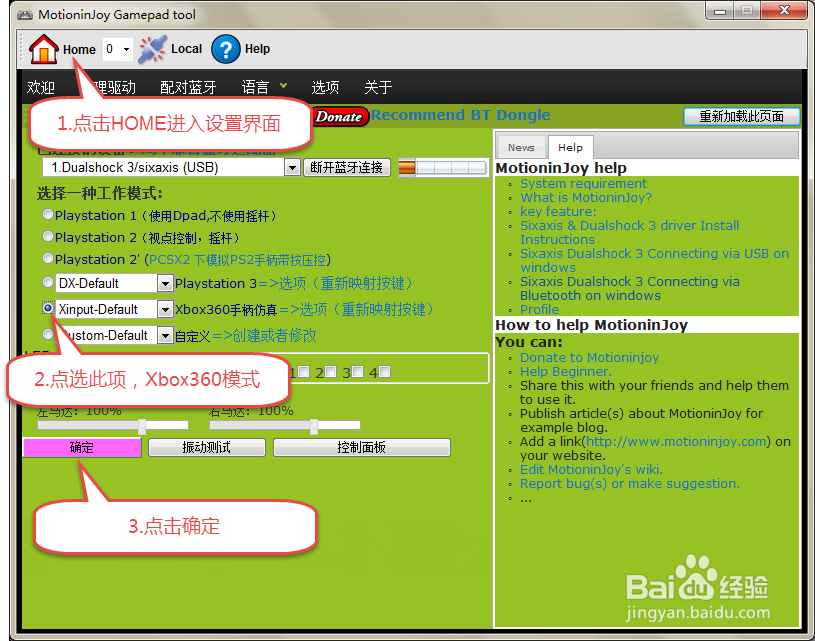Expand the DX-Default dropdown arrow
Screen dimensions: 815x641
tap(165, 283)
